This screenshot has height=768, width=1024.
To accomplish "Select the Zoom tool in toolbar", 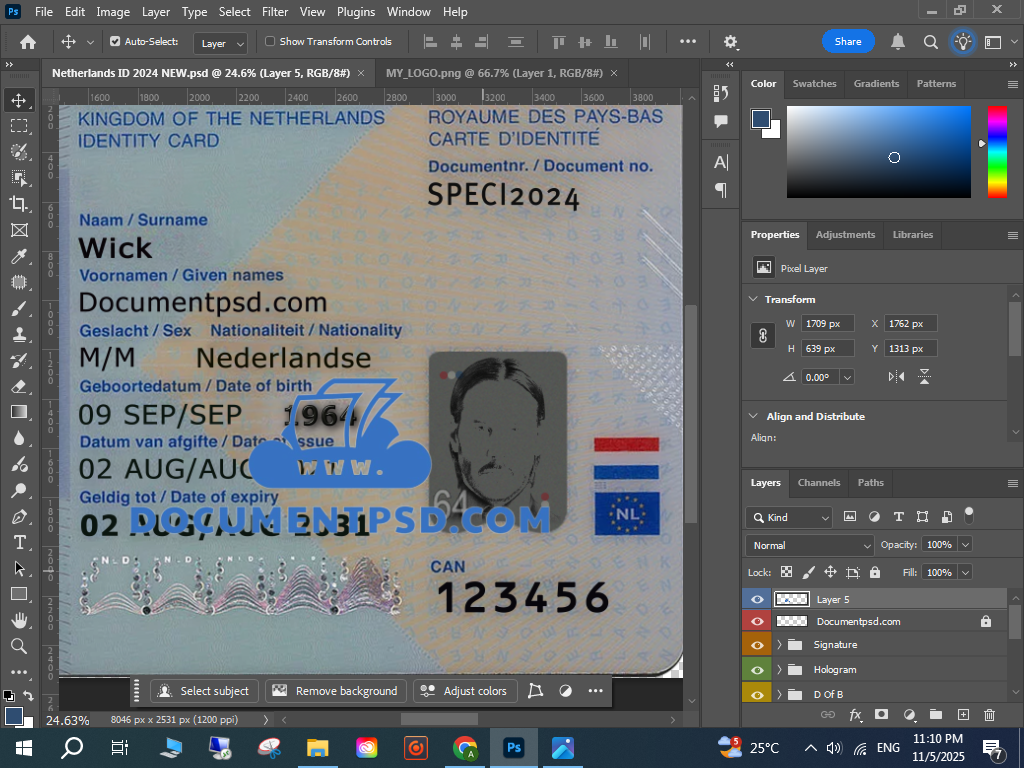I will pyautogui.click(x=19, y=646).
